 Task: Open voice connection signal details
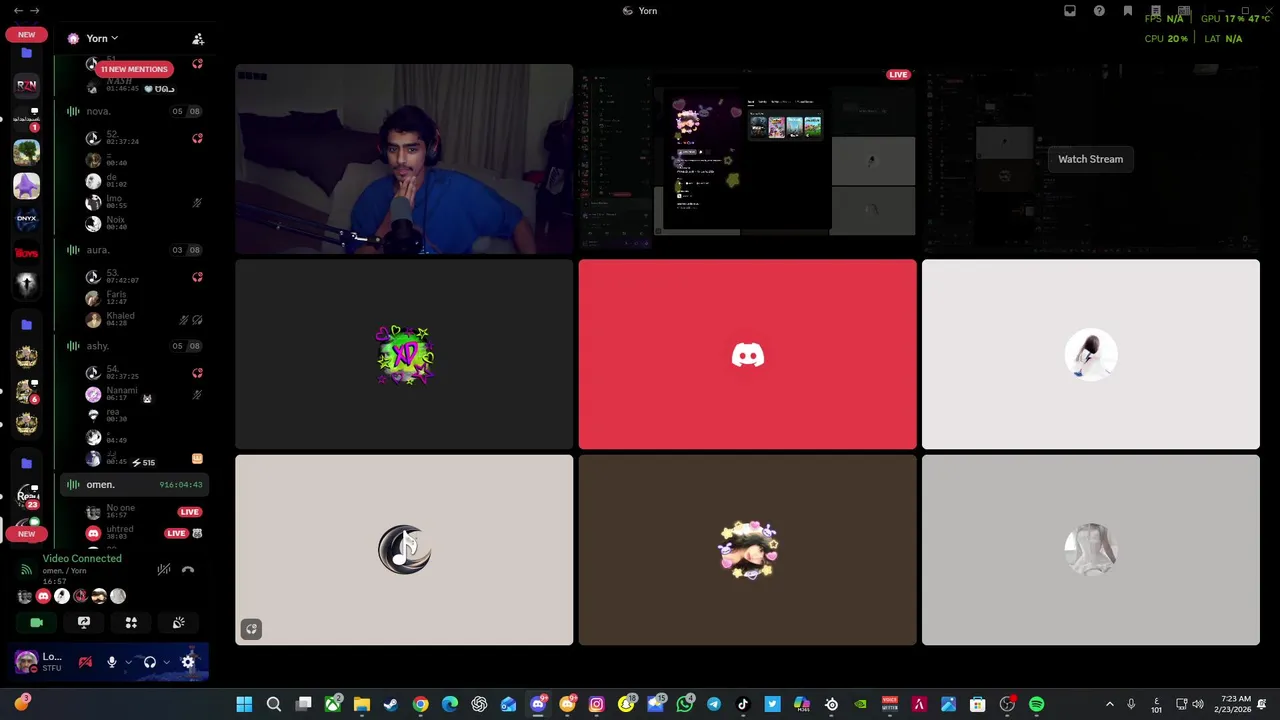(27, 569)
